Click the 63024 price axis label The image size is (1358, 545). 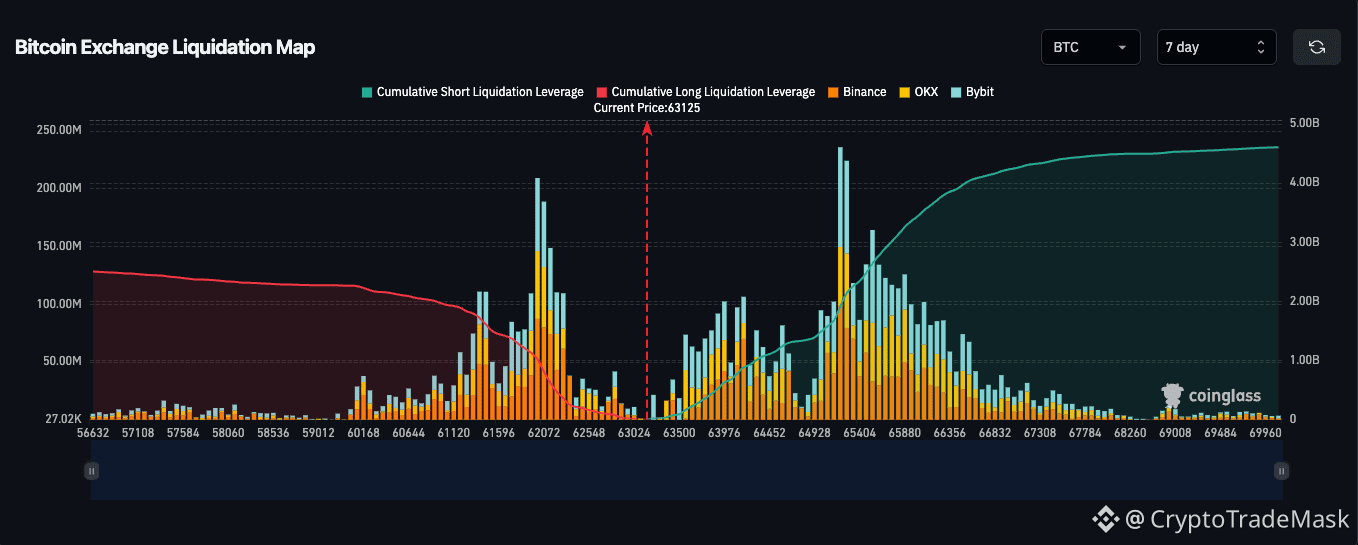coord(634,433)
